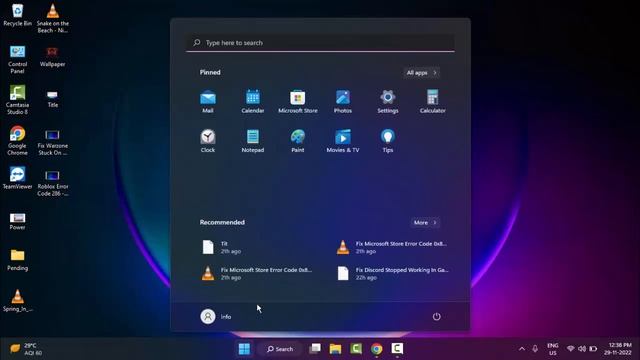
Task: Open the Clock app
Action: coord(208,141)
